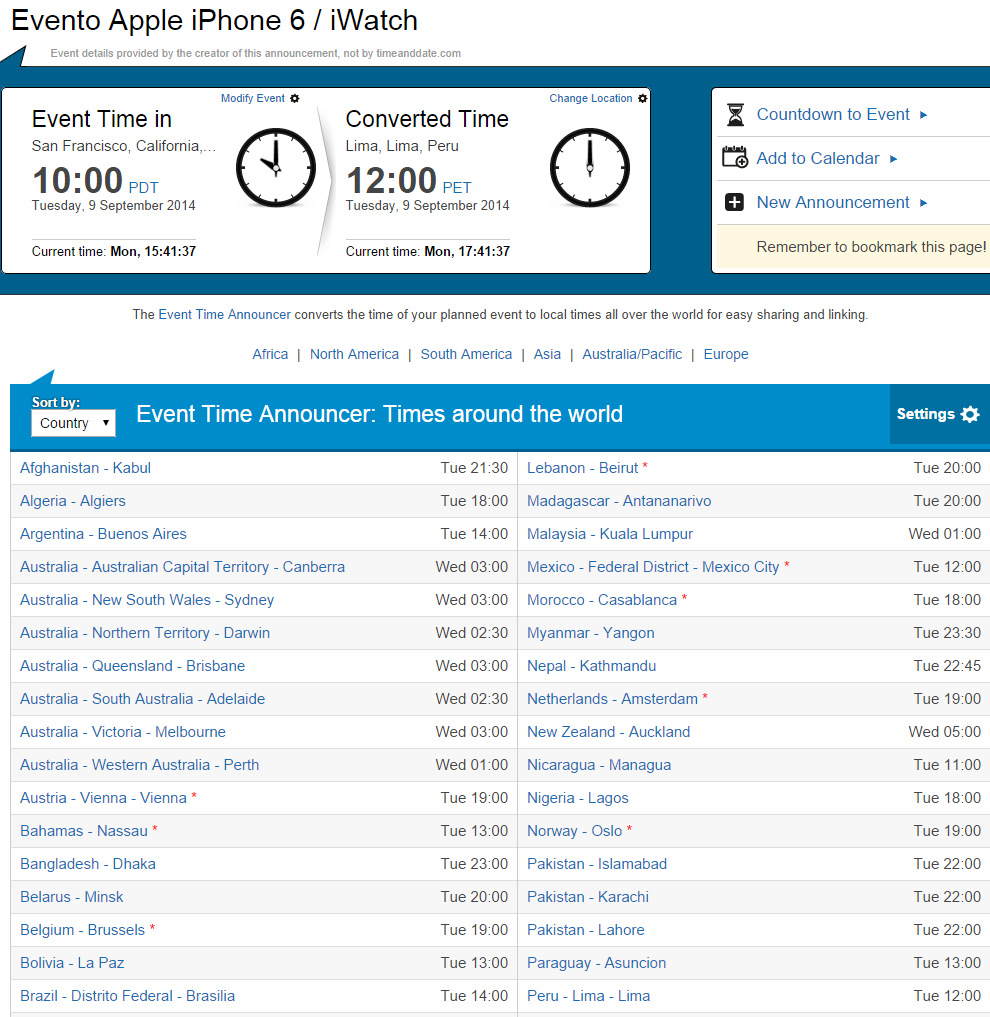Click the Settings gear icon
This screenshot has height=1017, width=990.
tap(970, 414)
